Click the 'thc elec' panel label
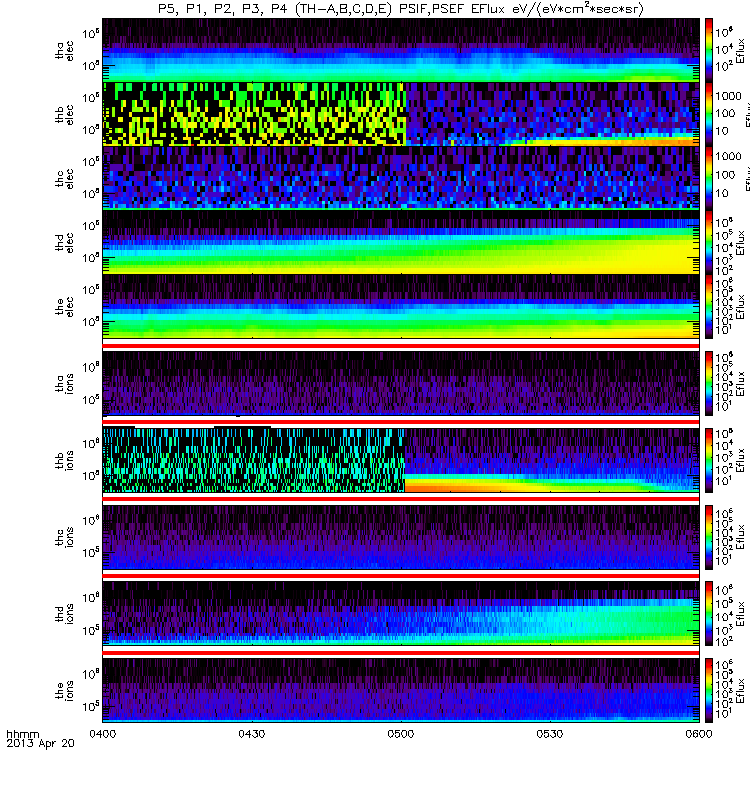Viewport: 750px width, 800px height. (64, 179)
